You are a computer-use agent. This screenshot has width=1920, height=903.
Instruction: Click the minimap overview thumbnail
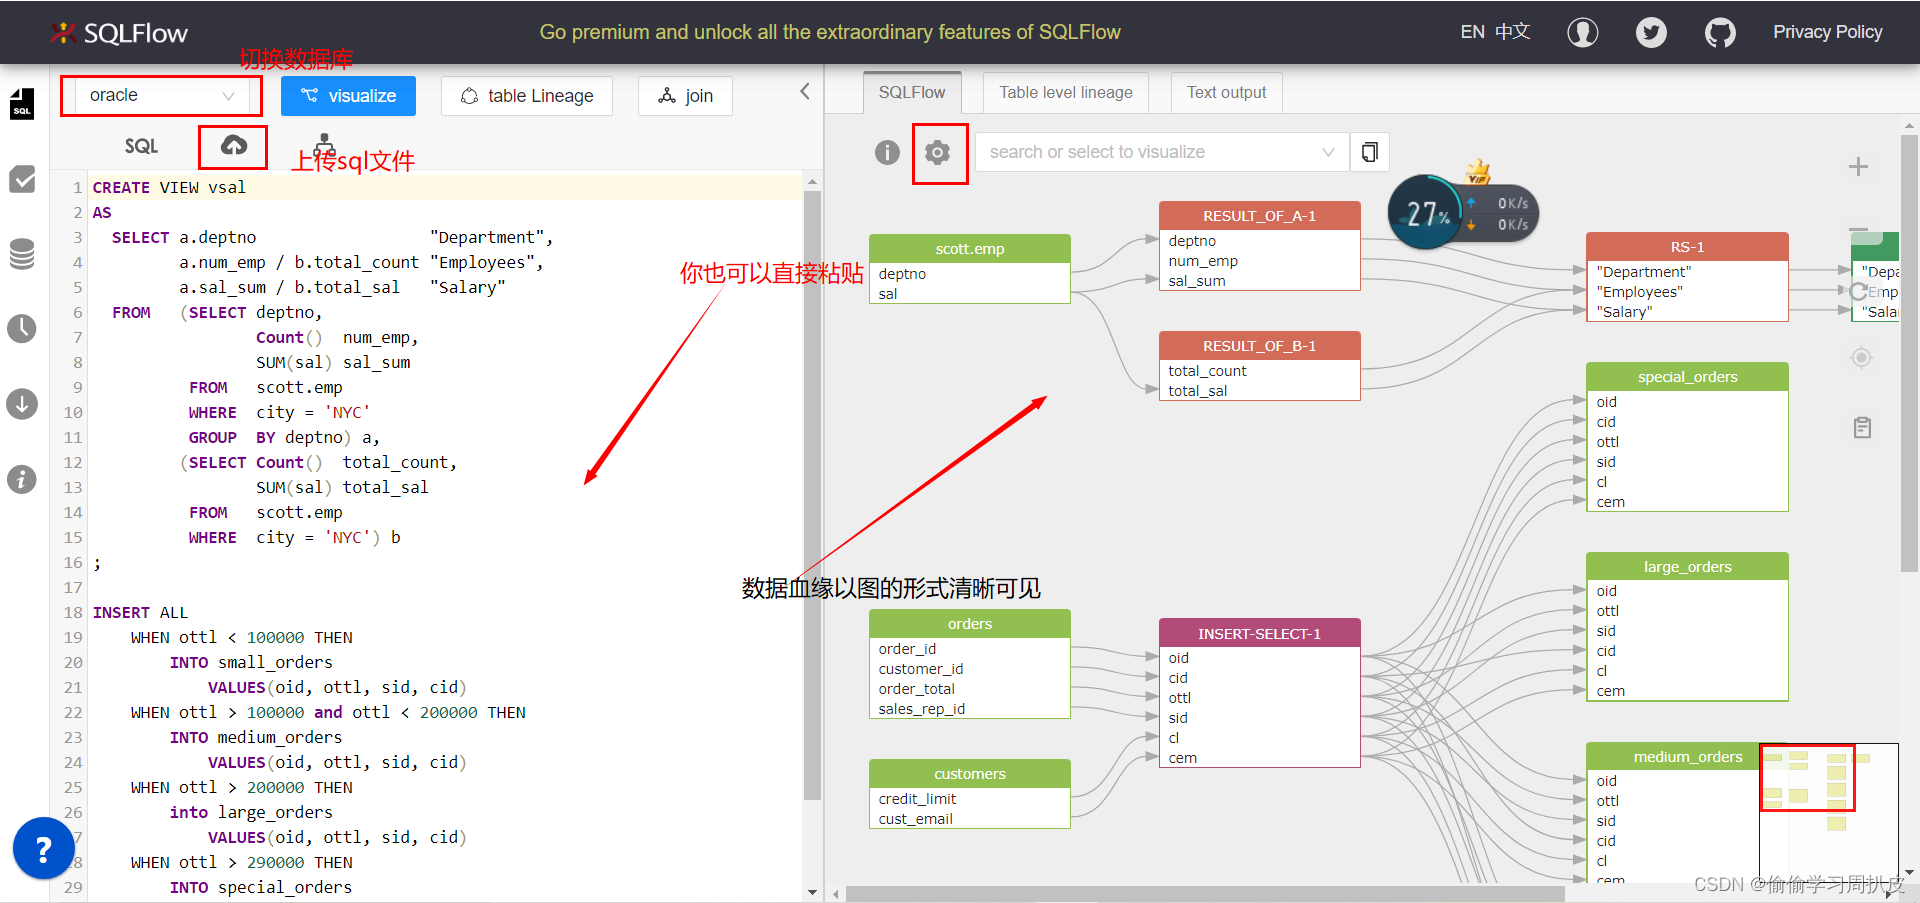tap(1829, 812)
